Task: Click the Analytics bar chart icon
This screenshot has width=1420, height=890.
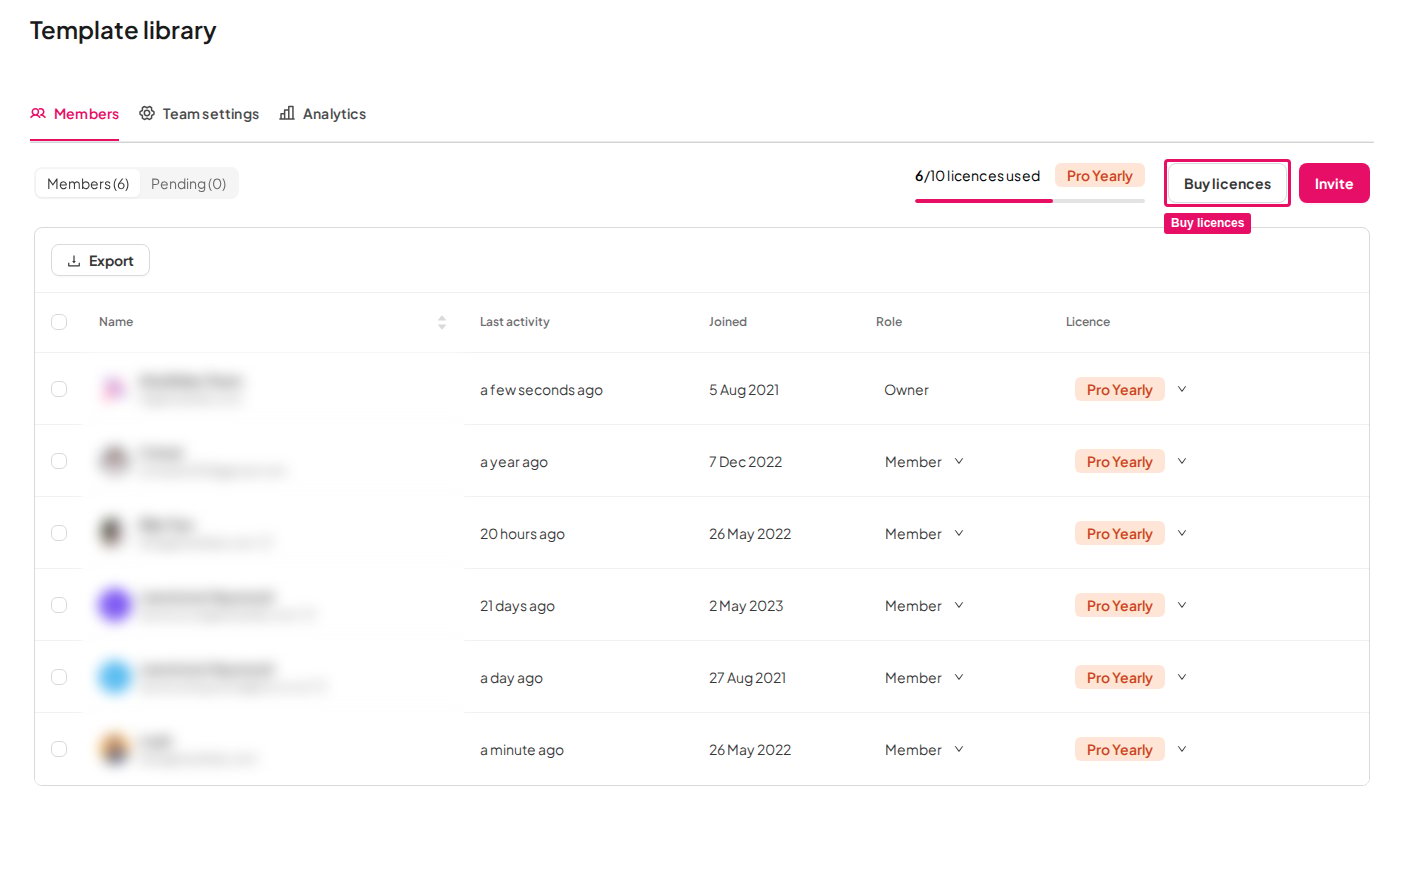Action: click(287, 113)
